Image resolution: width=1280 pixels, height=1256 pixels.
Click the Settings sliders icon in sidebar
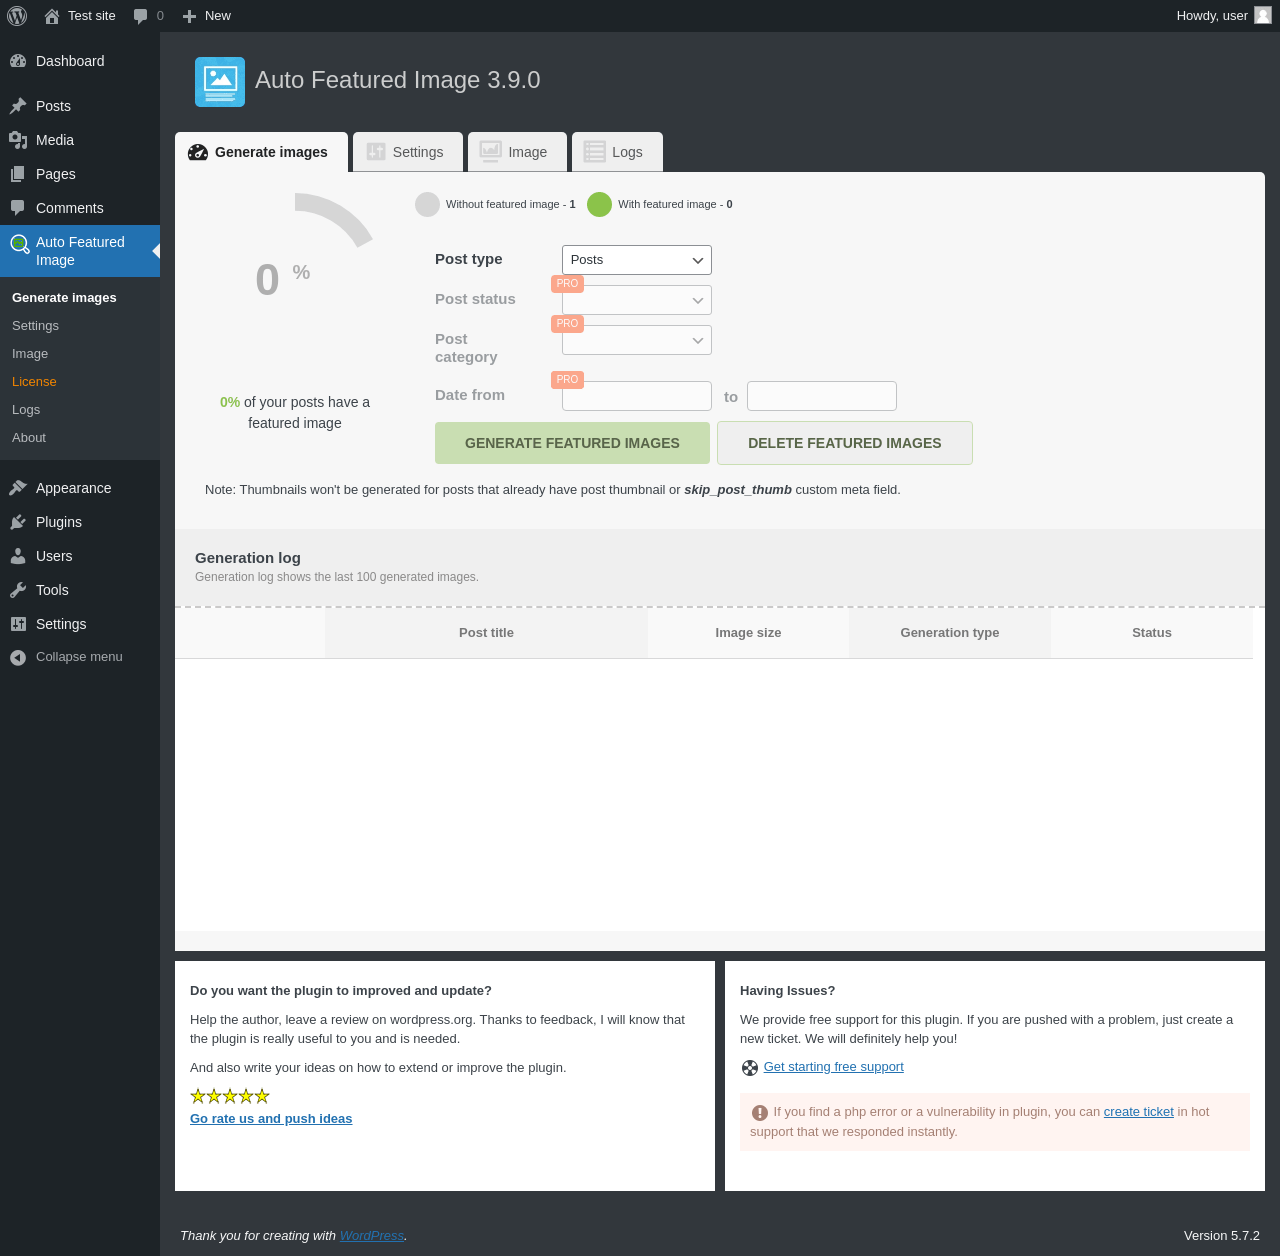18,624
